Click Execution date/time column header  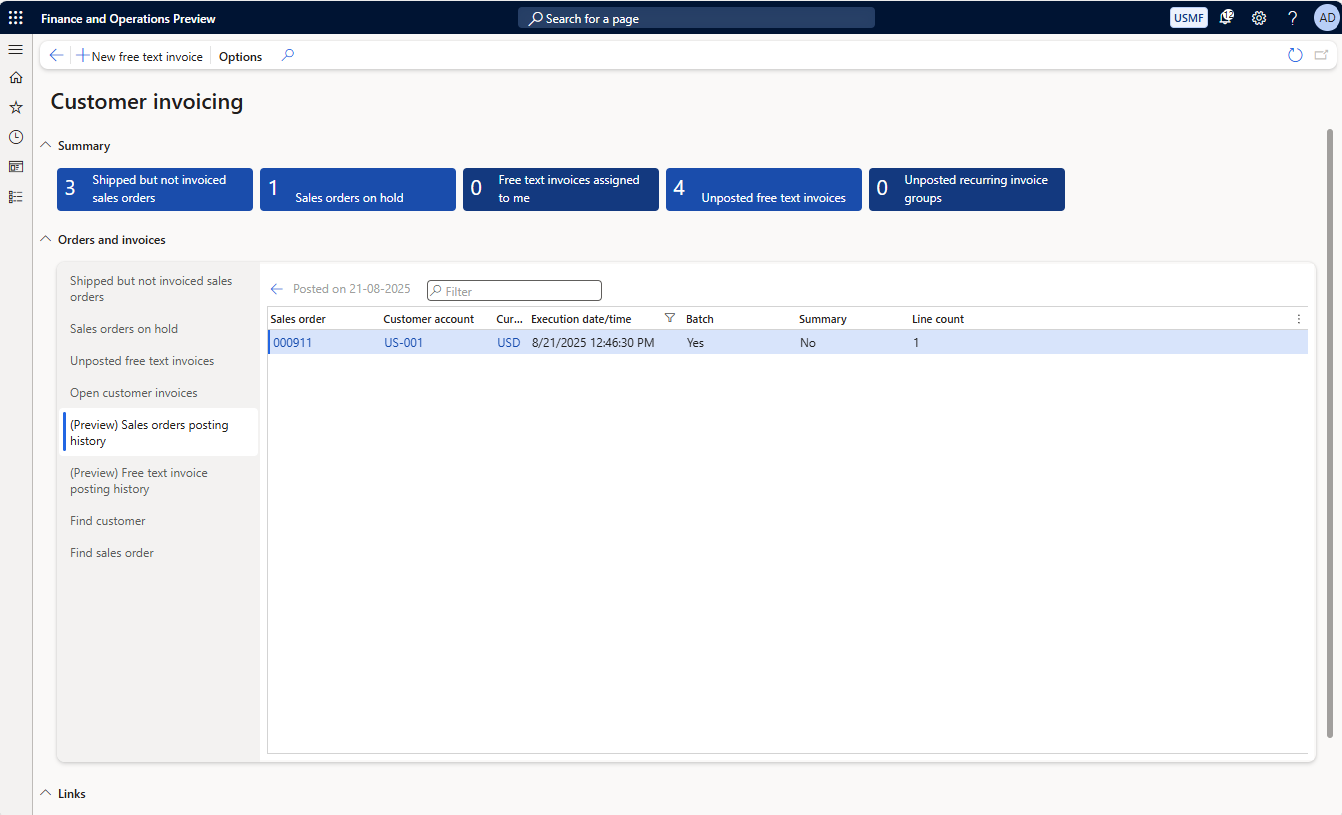[x=581, y=319]
